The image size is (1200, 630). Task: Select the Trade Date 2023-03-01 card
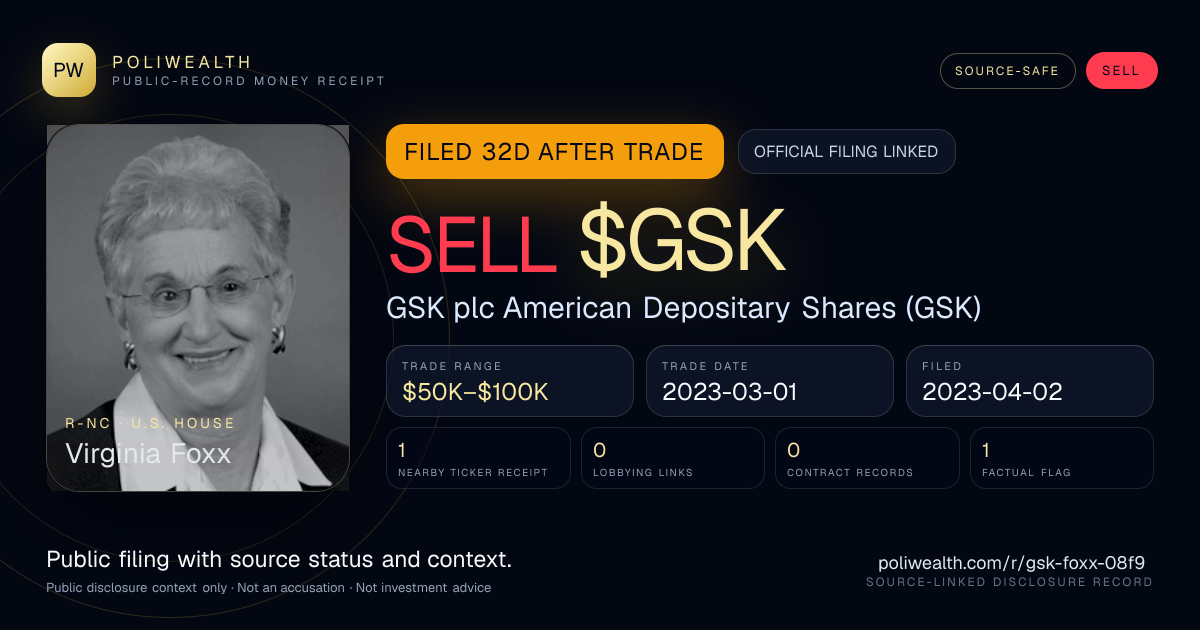(770, 381)
